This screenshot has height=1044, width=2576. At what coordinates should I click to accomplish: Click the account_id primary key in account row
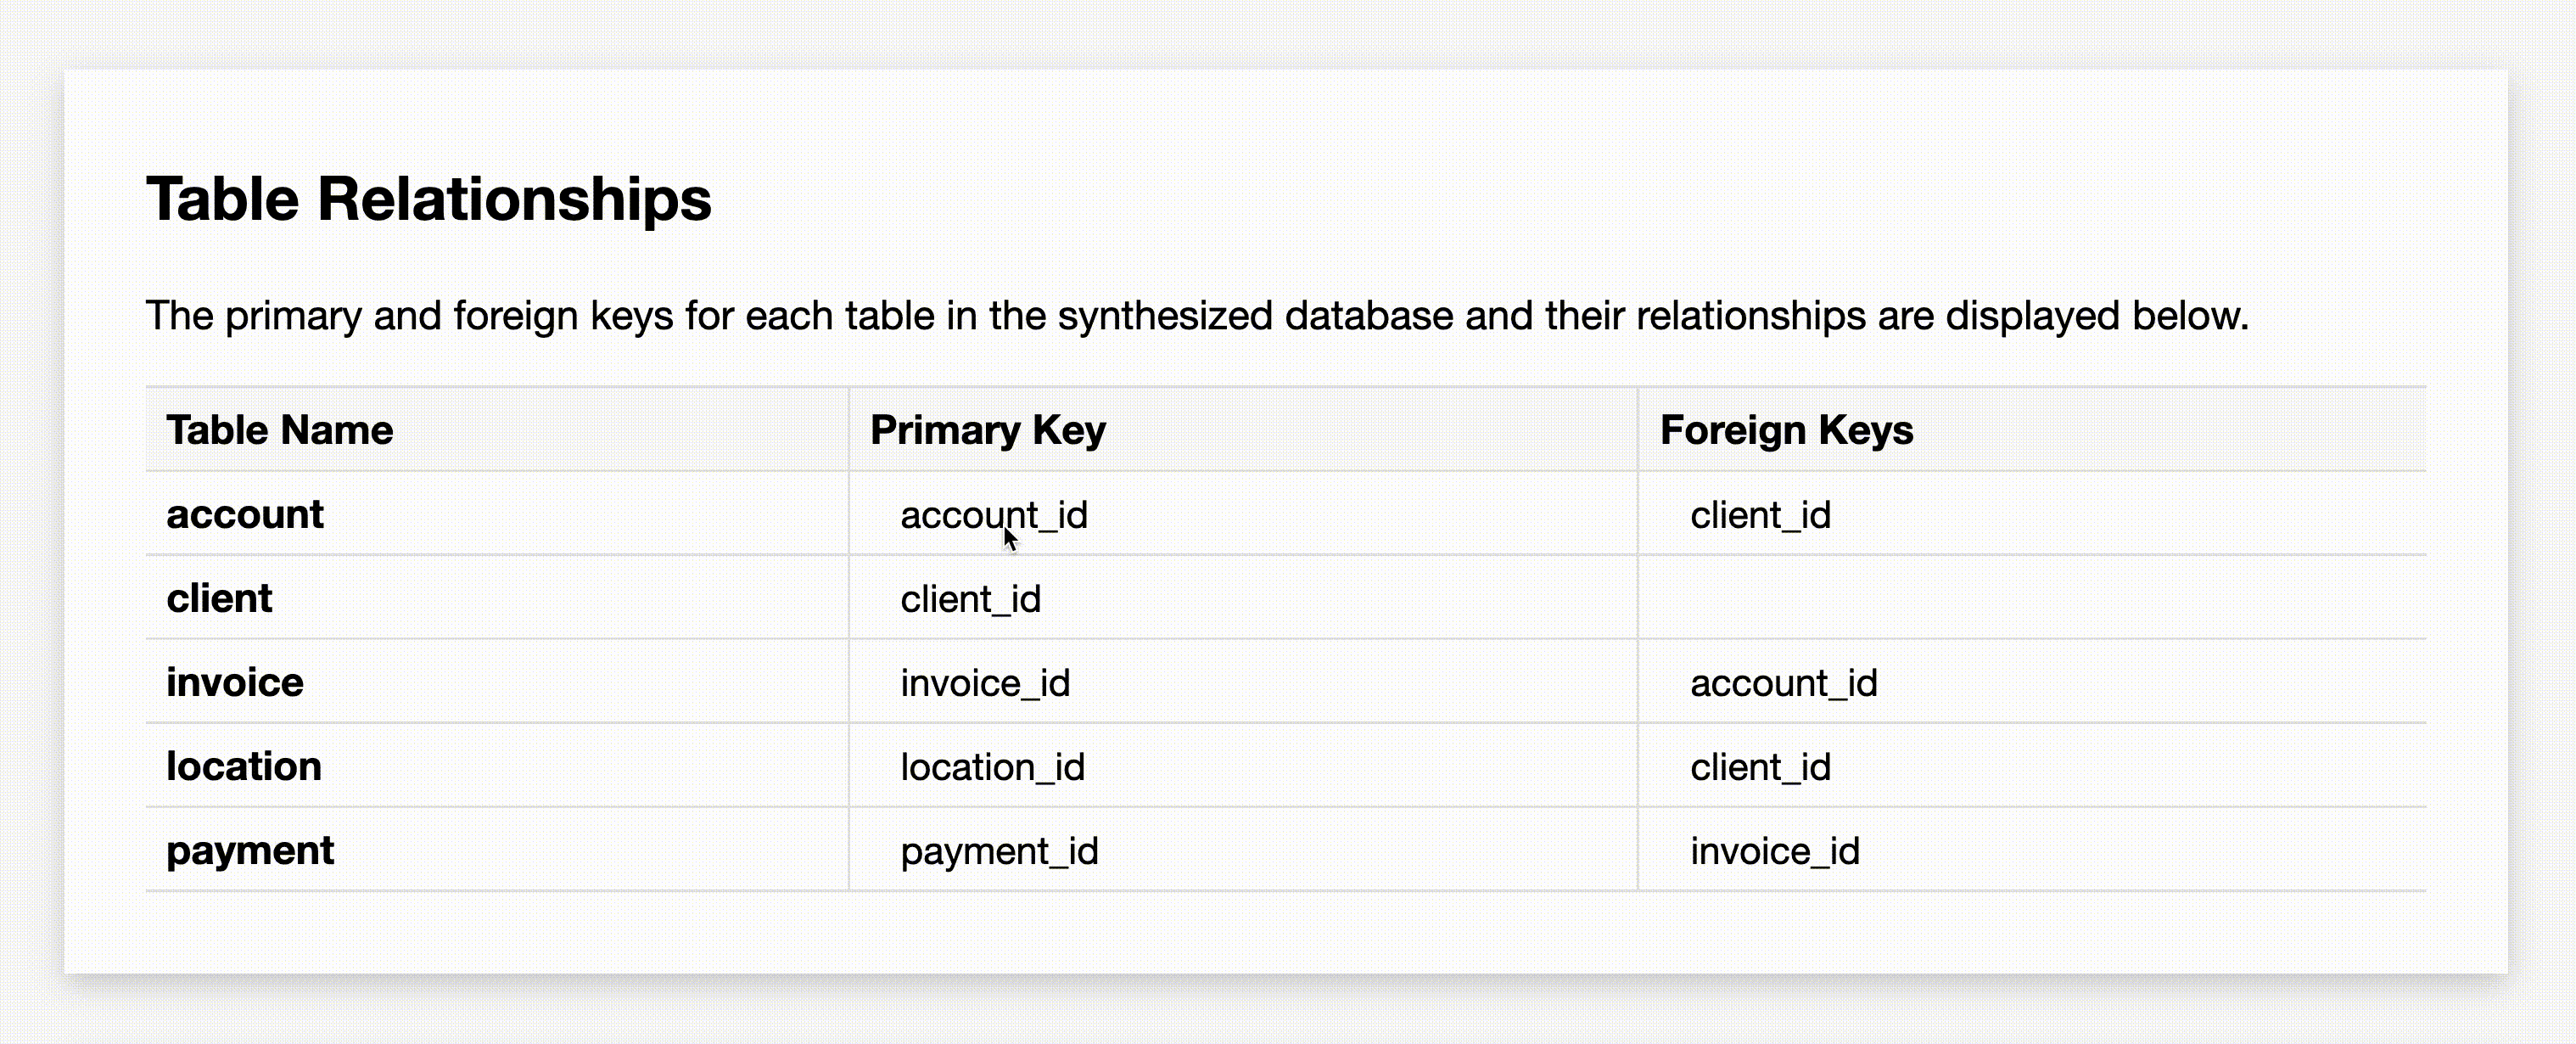[x=994, y=515]
